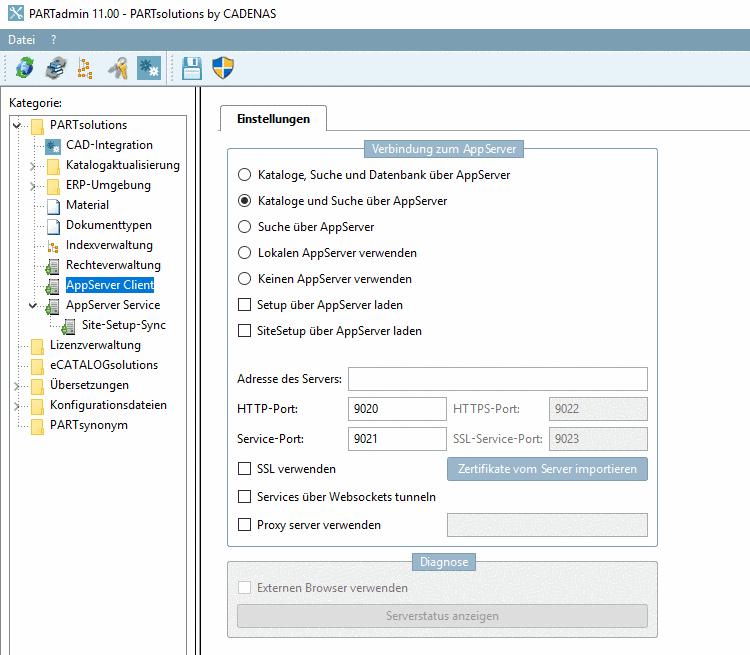Collapse the AppServer Service tree node
750x655 pixels.
click(x=33, y=305)
